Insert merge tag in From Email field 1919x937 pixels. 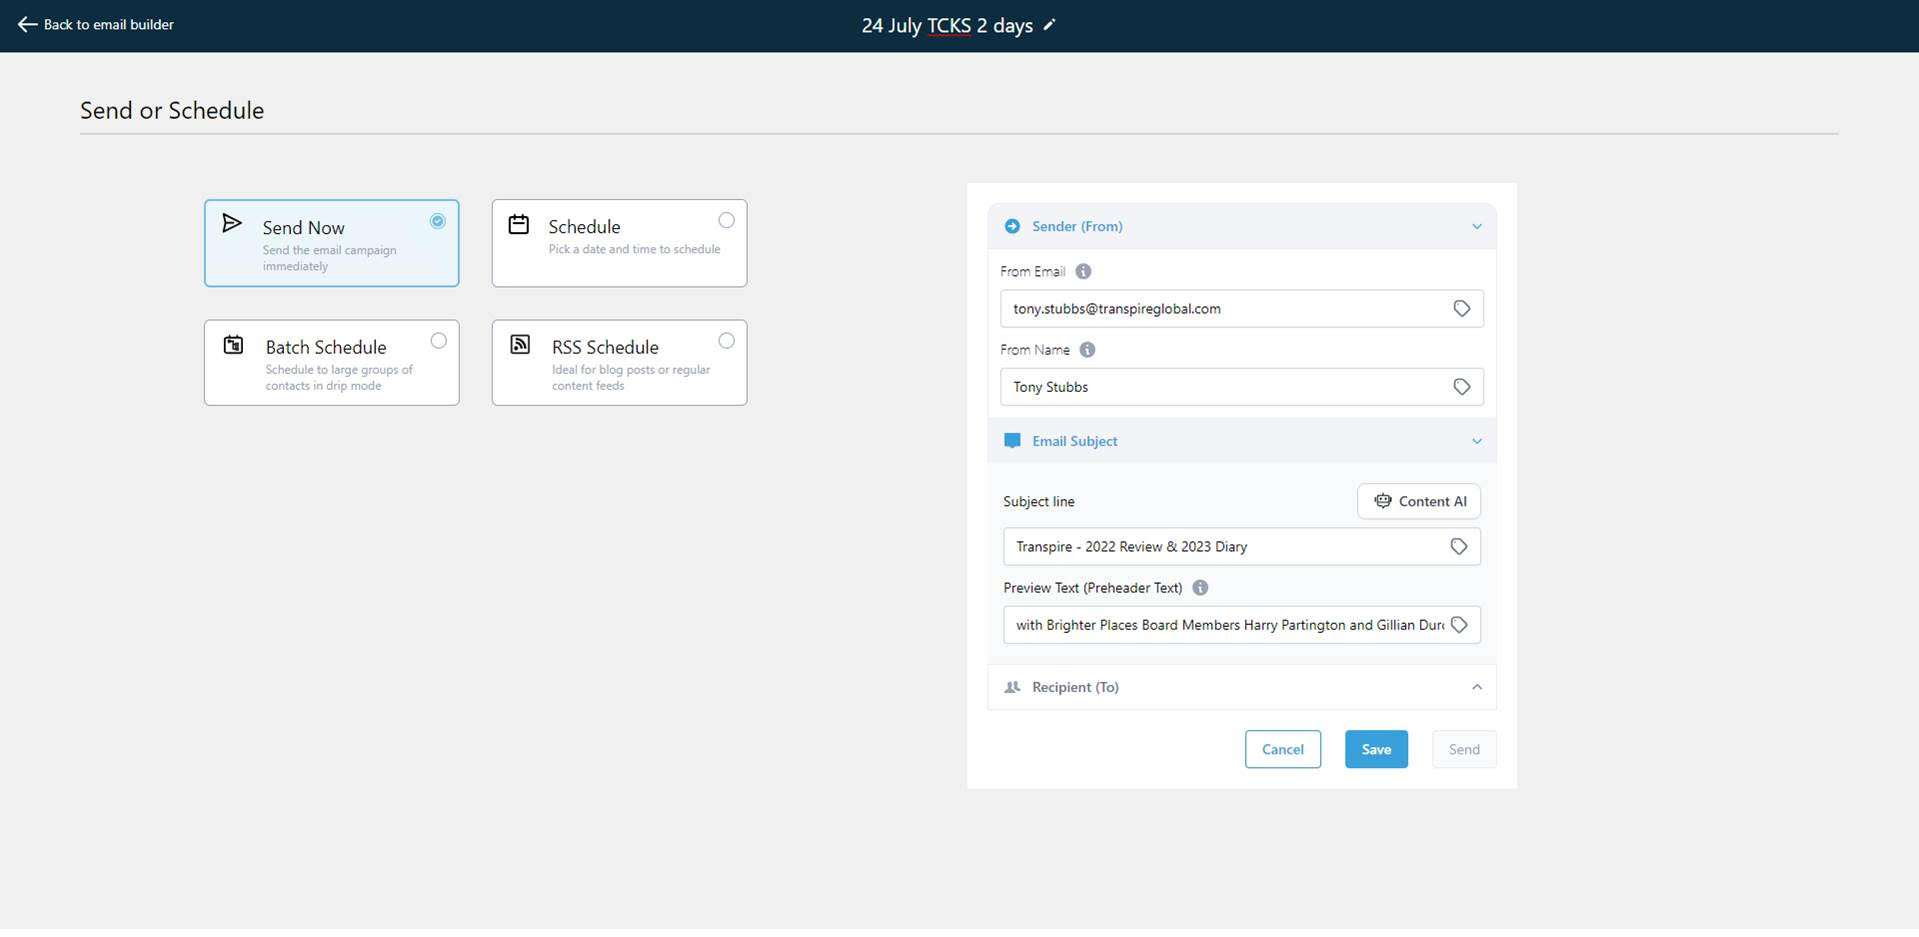click(x=1462, y=309)
